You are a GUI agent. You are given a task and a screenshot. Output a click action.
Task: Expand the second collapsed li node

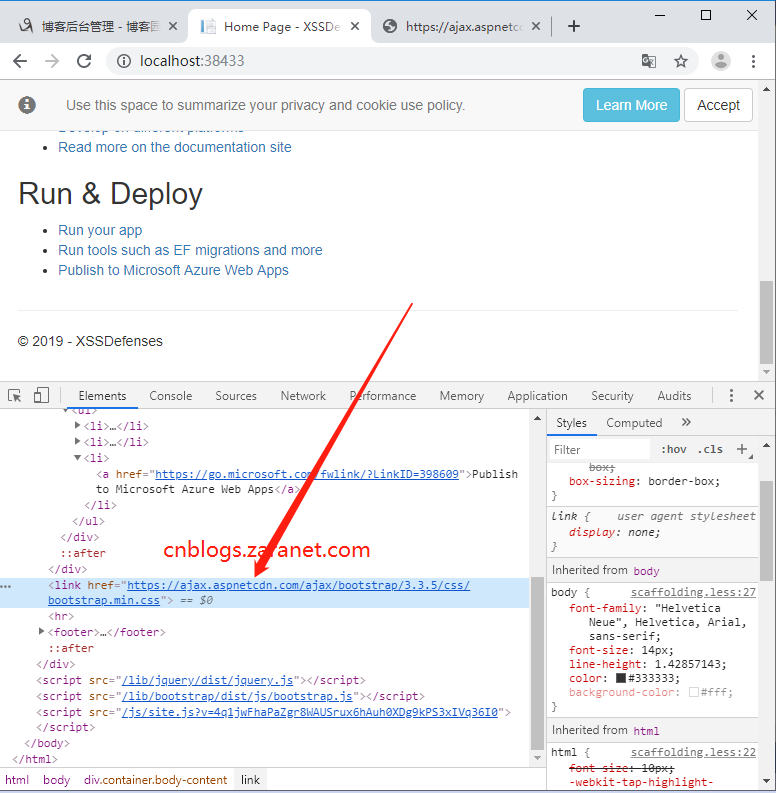[77, 441]
